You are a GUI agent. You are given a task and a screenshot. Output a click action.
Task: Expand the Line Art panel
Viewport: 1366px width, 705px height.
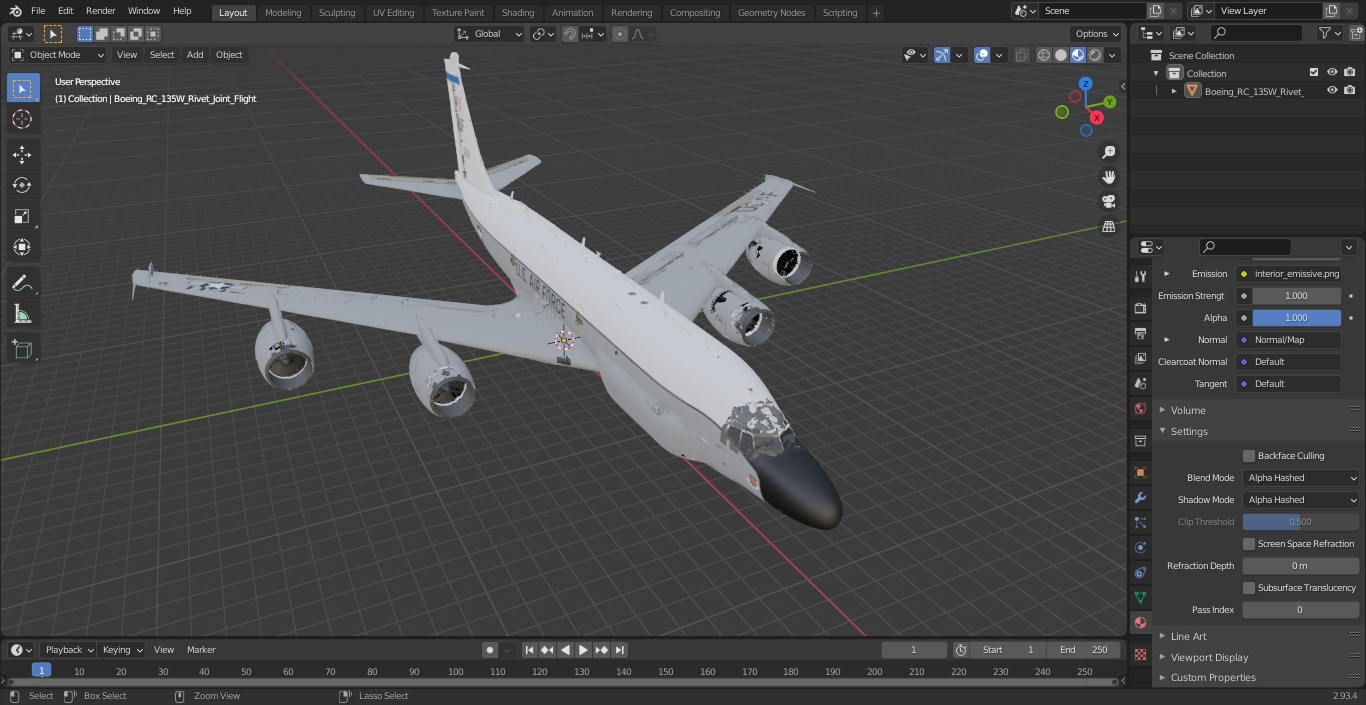point(1188,636)
